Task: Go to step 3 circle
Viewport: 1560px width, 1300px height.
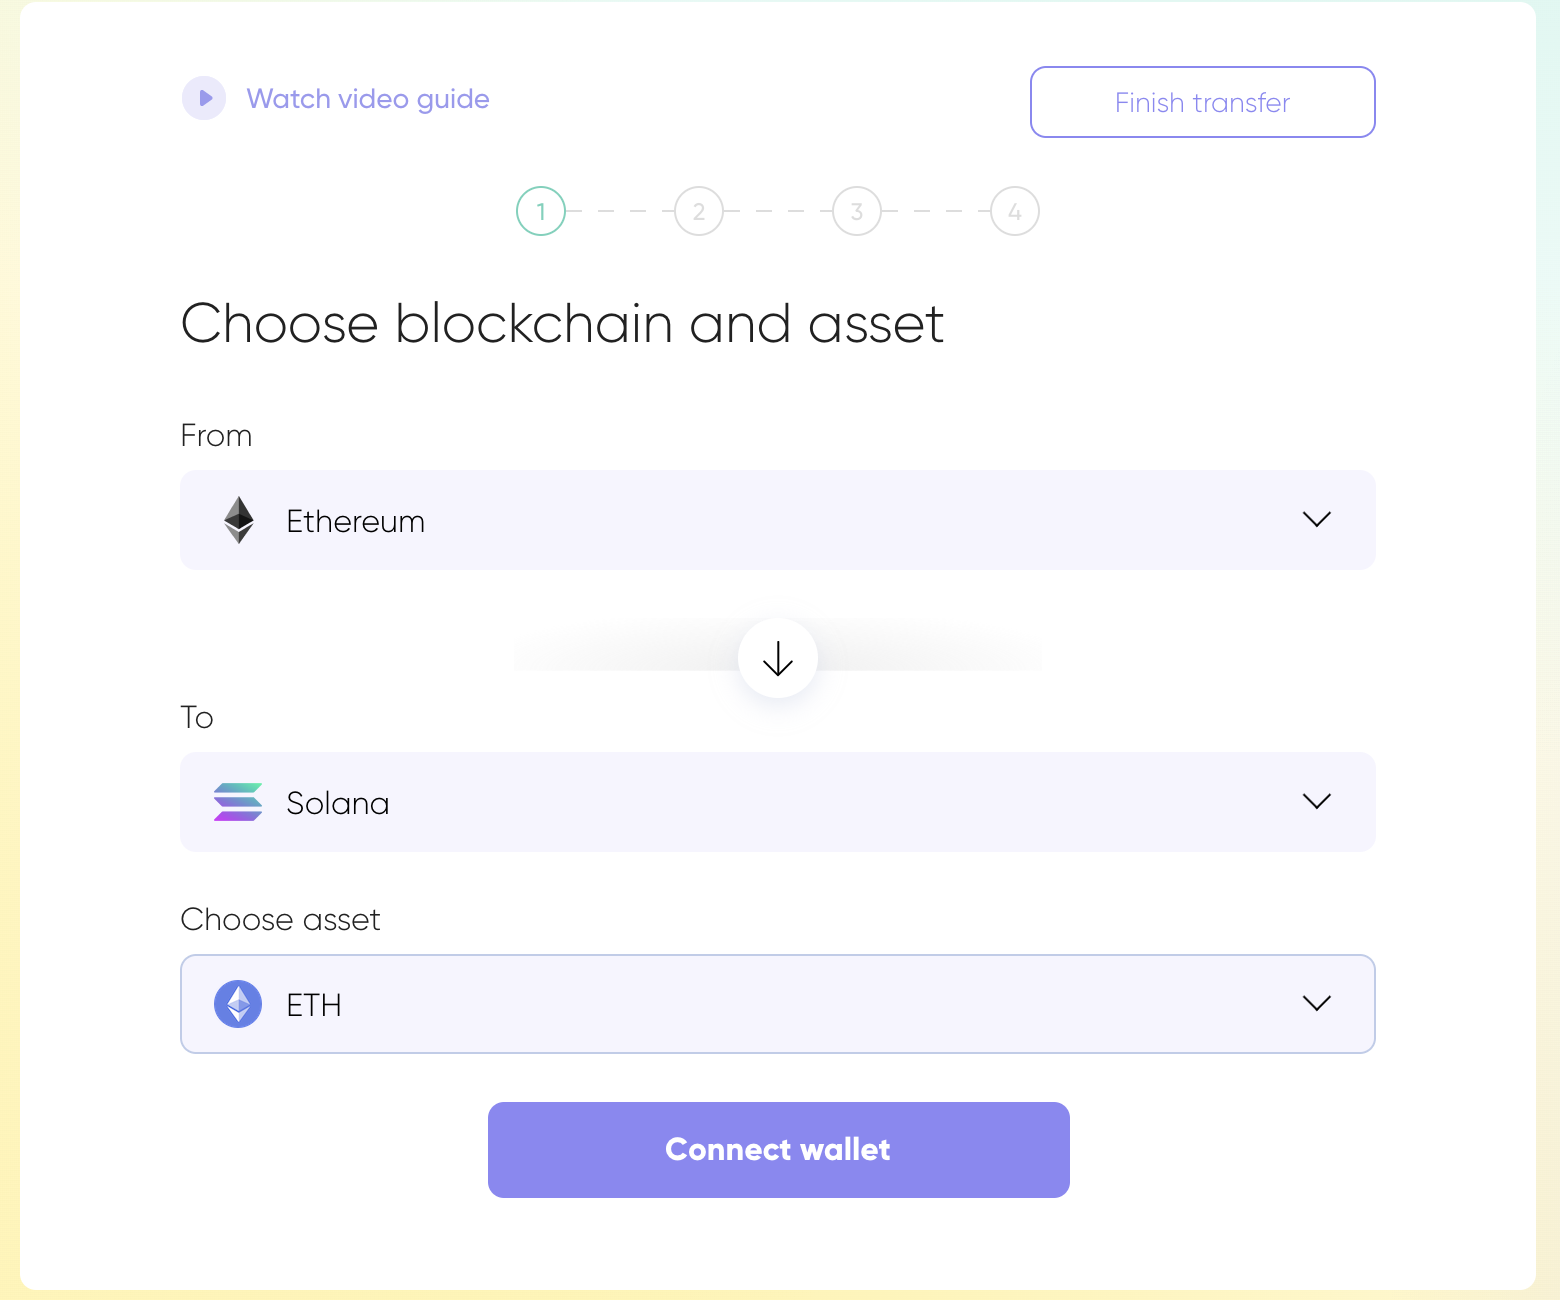Action: coord(857,211)
